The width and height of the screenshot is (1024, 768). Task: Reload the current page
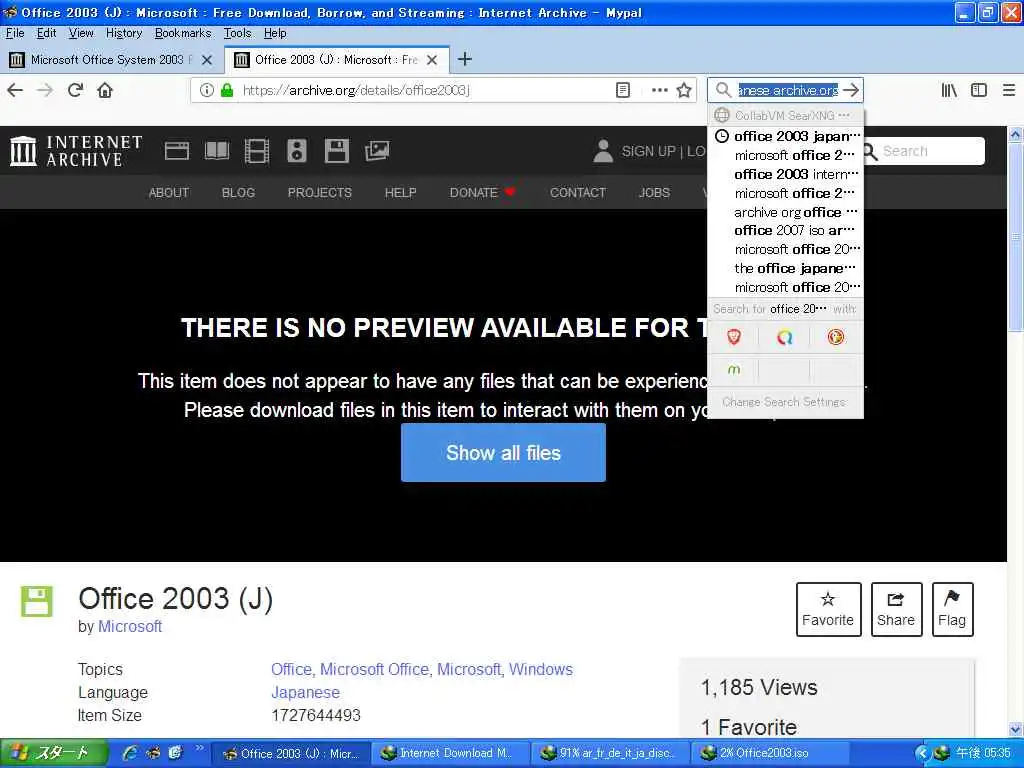(x=75, y=90)
